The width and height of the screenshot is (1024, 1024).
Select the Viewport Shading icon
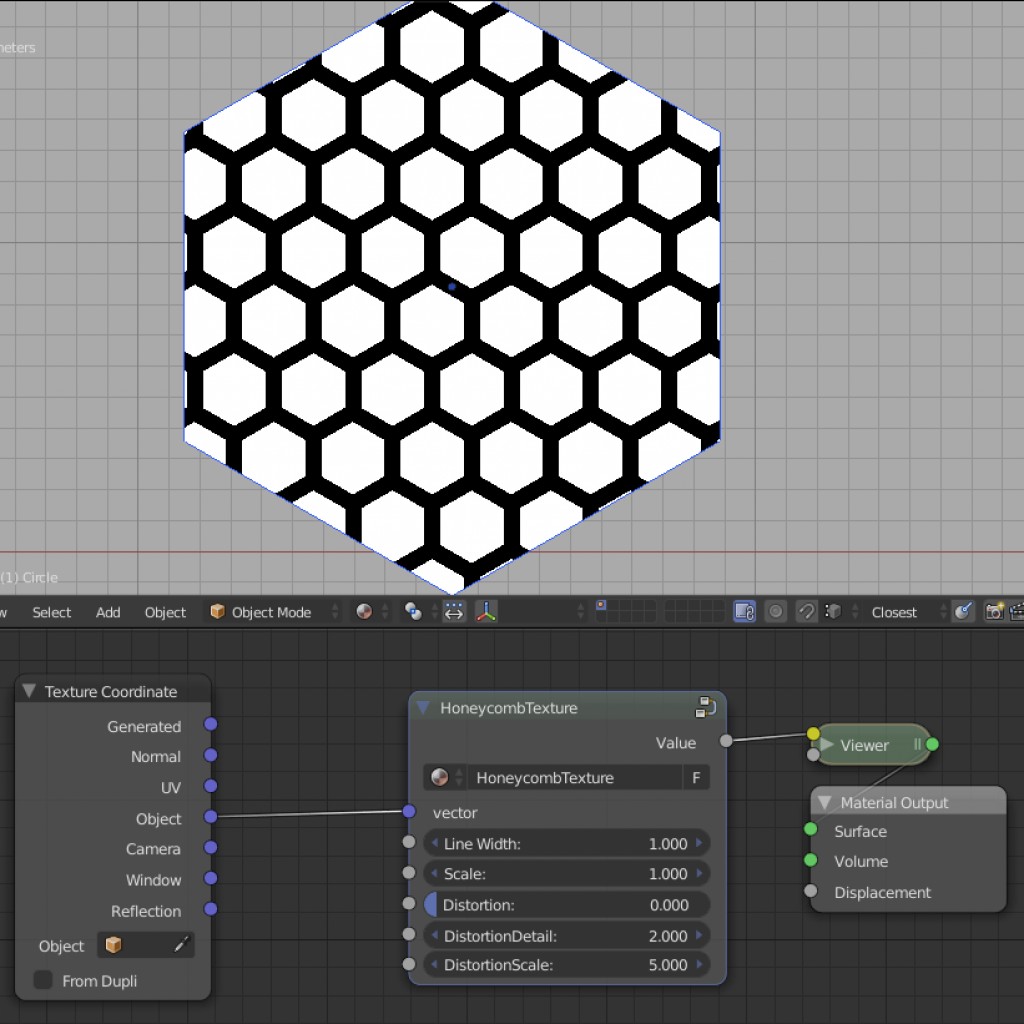coord(365,611)
